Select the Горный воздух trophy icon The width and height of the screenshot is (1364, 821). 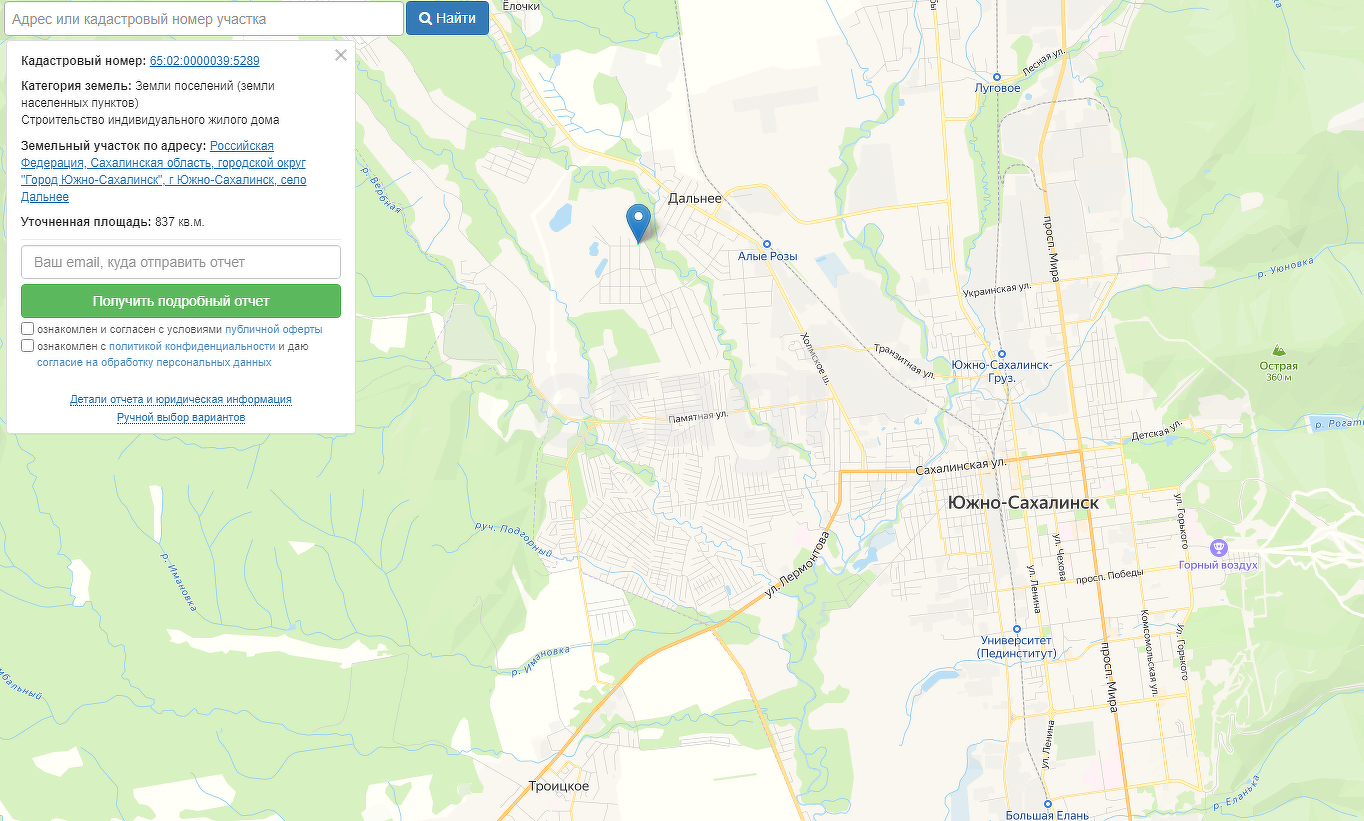[1217, 547]
